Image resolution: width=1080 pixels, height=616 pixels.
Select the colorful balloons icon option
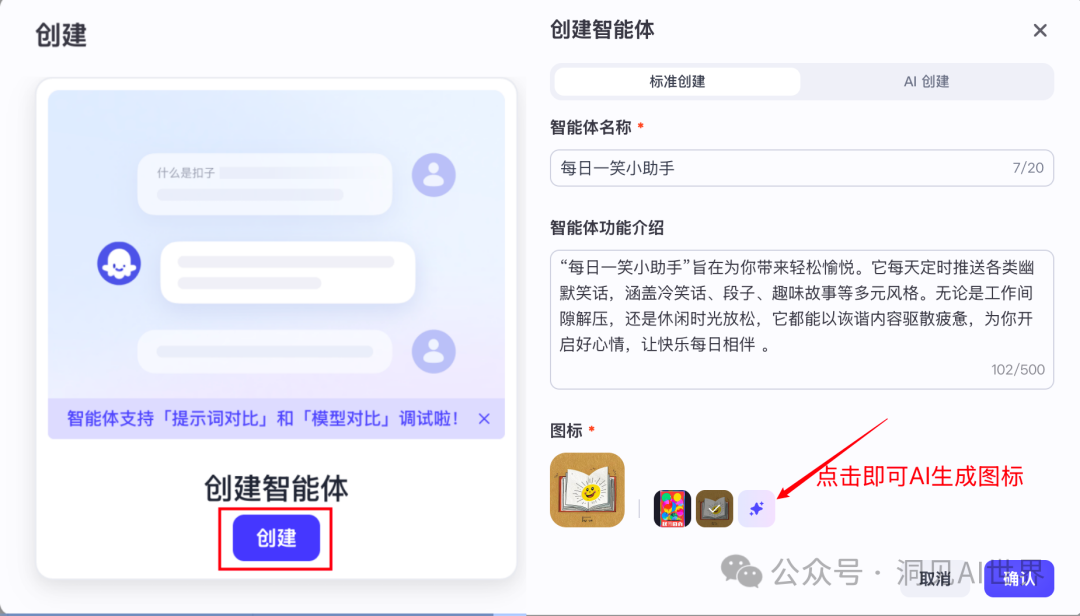tap(672, 509)
